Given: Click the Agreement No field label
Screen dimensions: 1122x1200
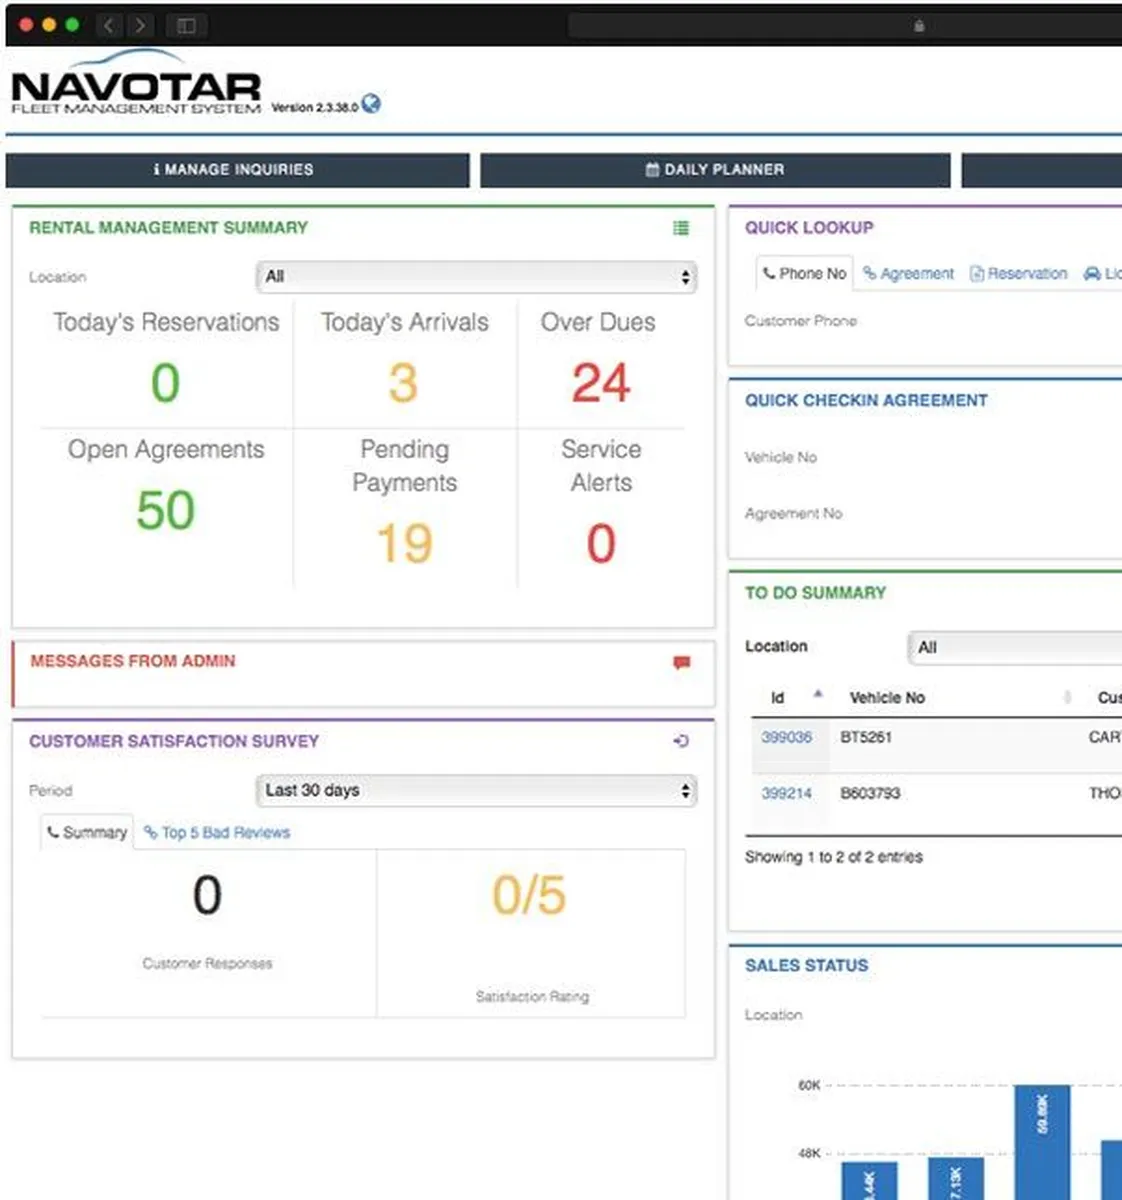Looking at the screenshot, I should click(793, 513).
